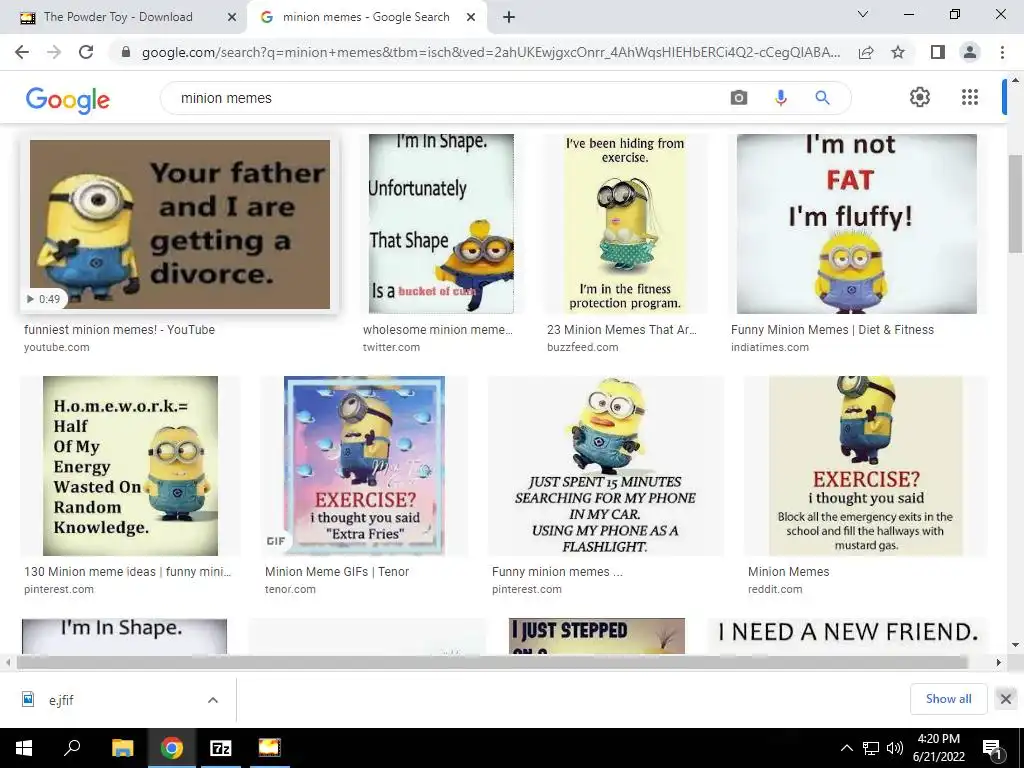Open 'wholesome minion meme' twitter link
1024x768 pixels.
[x=438, y=330]
